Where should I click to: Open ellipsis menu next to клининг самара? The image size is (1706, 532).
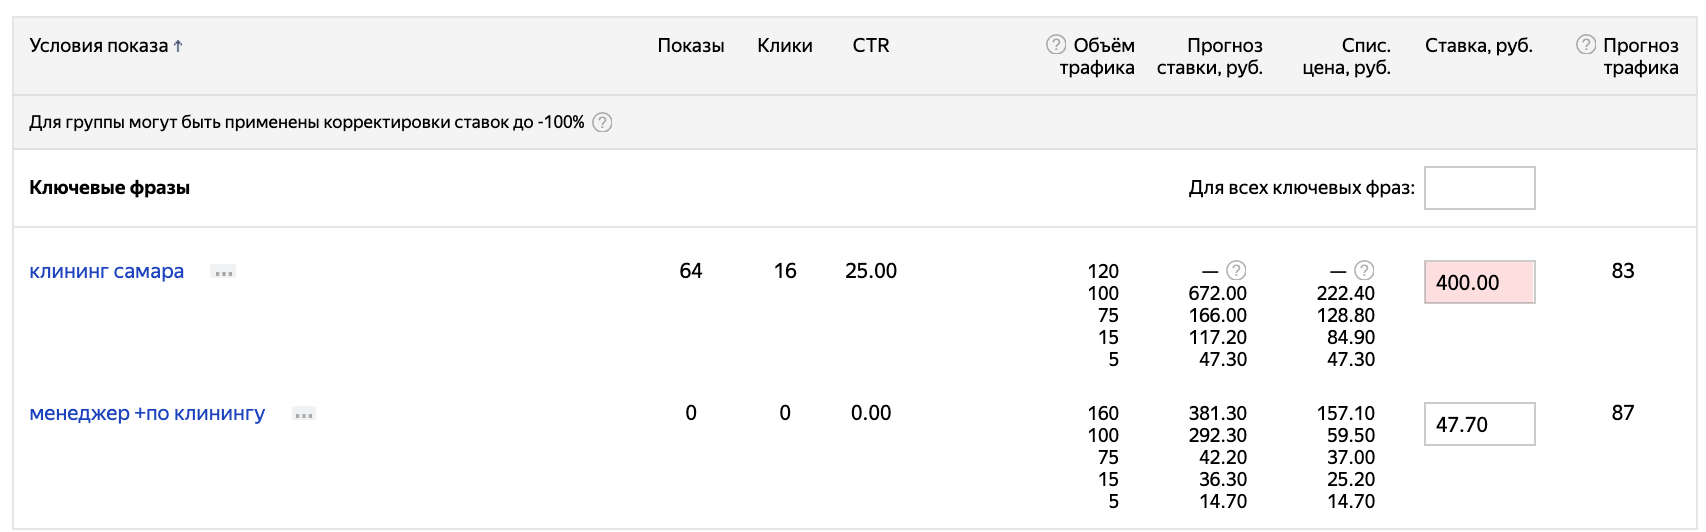tap(223, 272)
